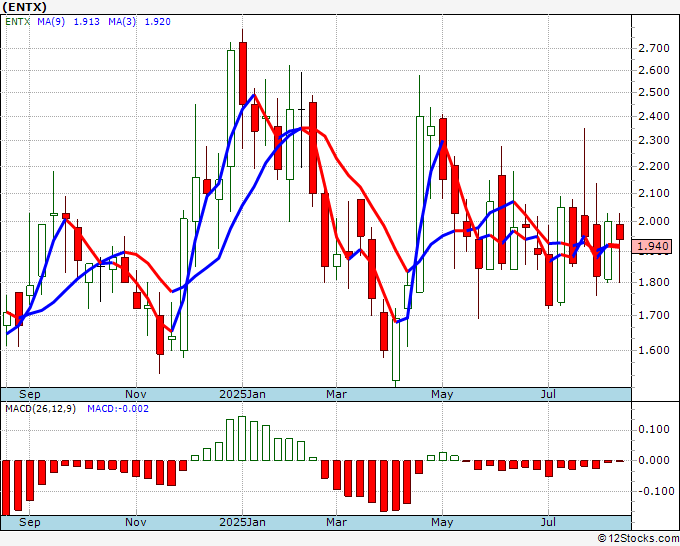Click the (ENTX) chart title

pyautogui.click(x=24, y=7)
